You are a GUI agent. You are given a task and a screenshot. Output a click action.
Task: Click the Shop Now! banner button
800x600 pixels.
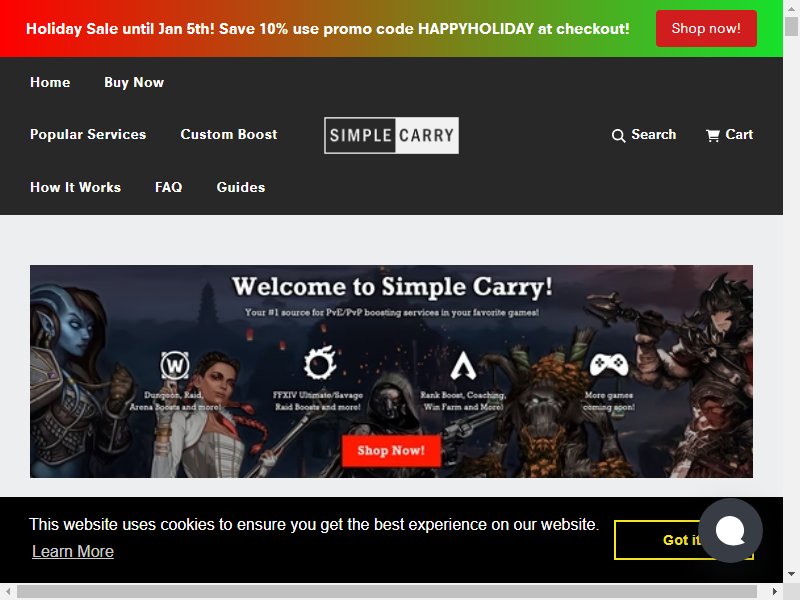(391, 451)
